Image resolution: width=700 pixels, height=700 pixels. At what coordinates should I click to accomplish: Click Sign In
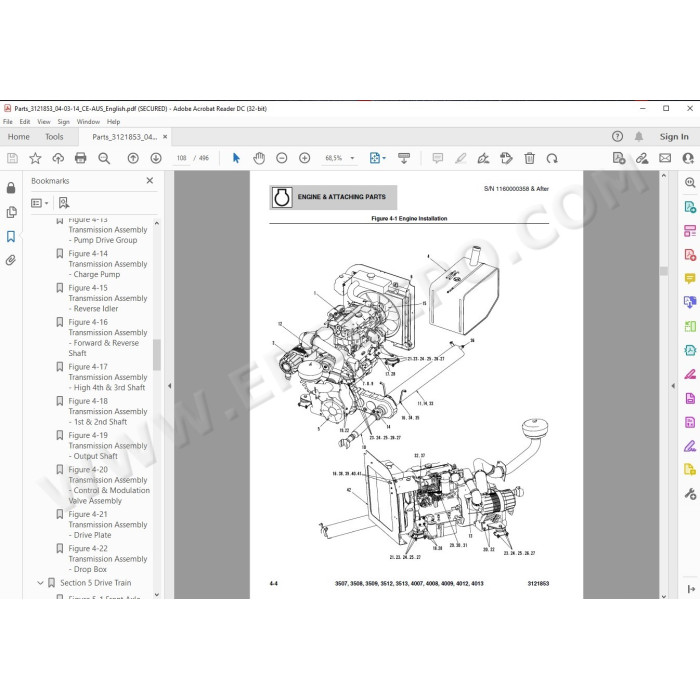pyautogui.click(x=674, y=137)
